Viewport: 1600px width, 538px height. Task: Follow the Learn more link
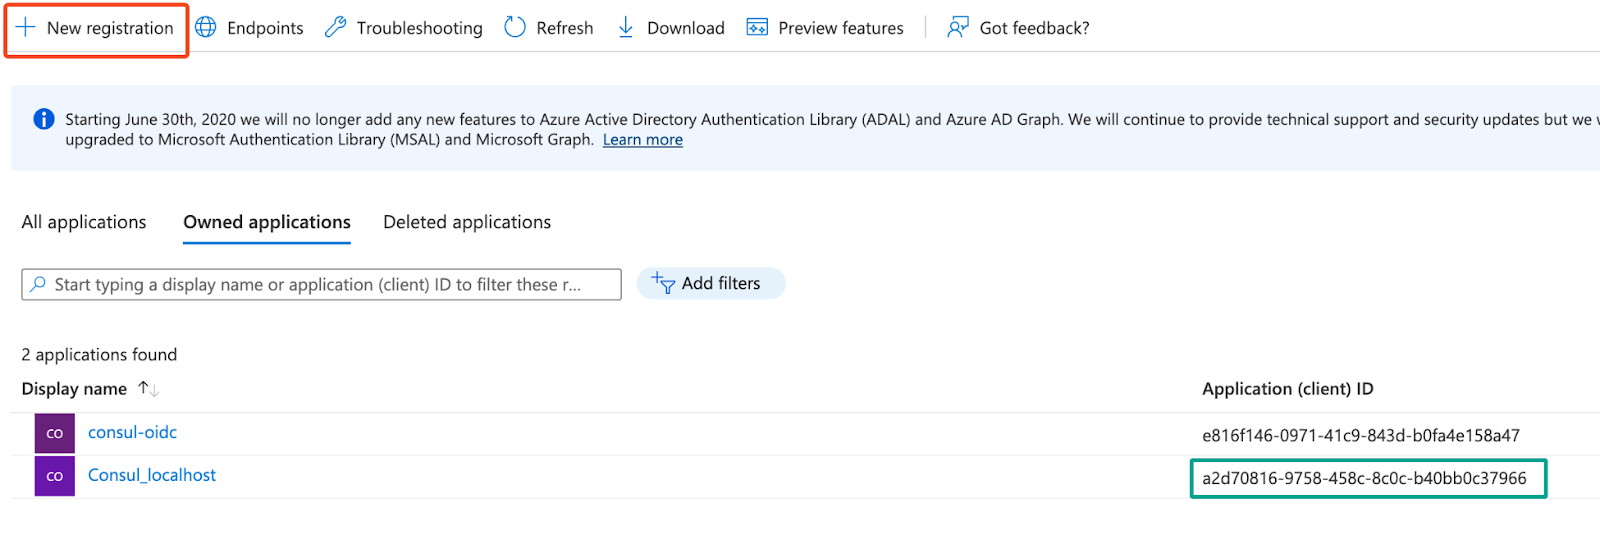(x=642, y=140)
